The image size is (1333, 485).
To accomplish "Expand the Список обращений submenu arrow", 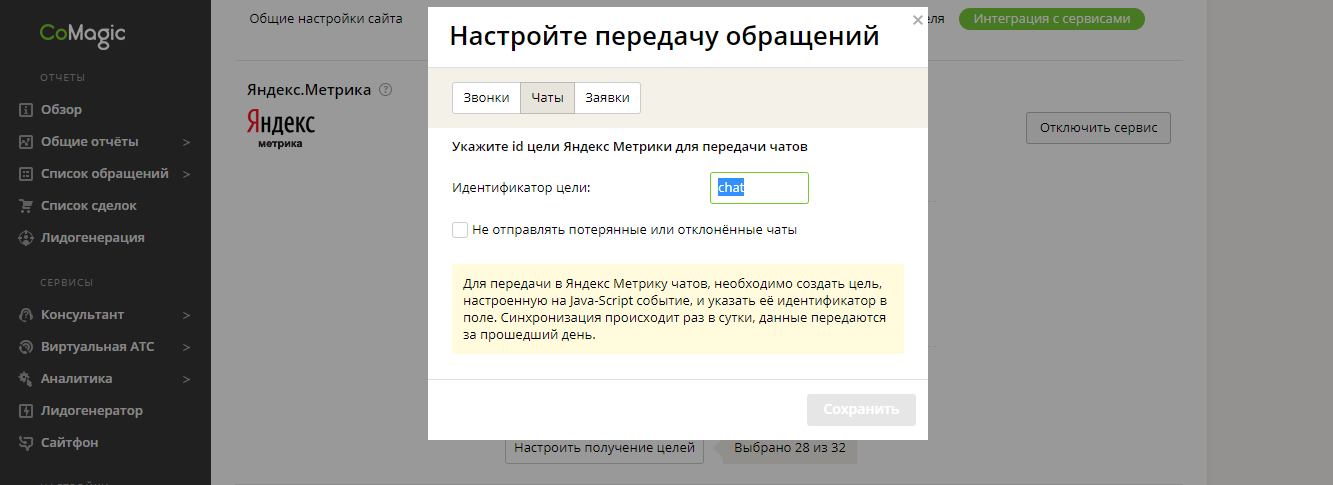I will coord(187,174).
